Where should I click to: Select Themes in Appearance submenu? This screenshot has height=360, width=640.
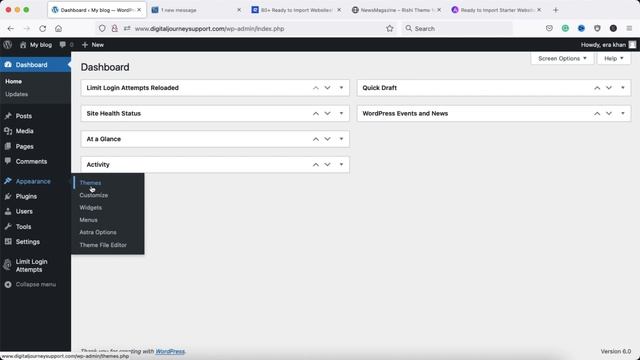point(90,183)
